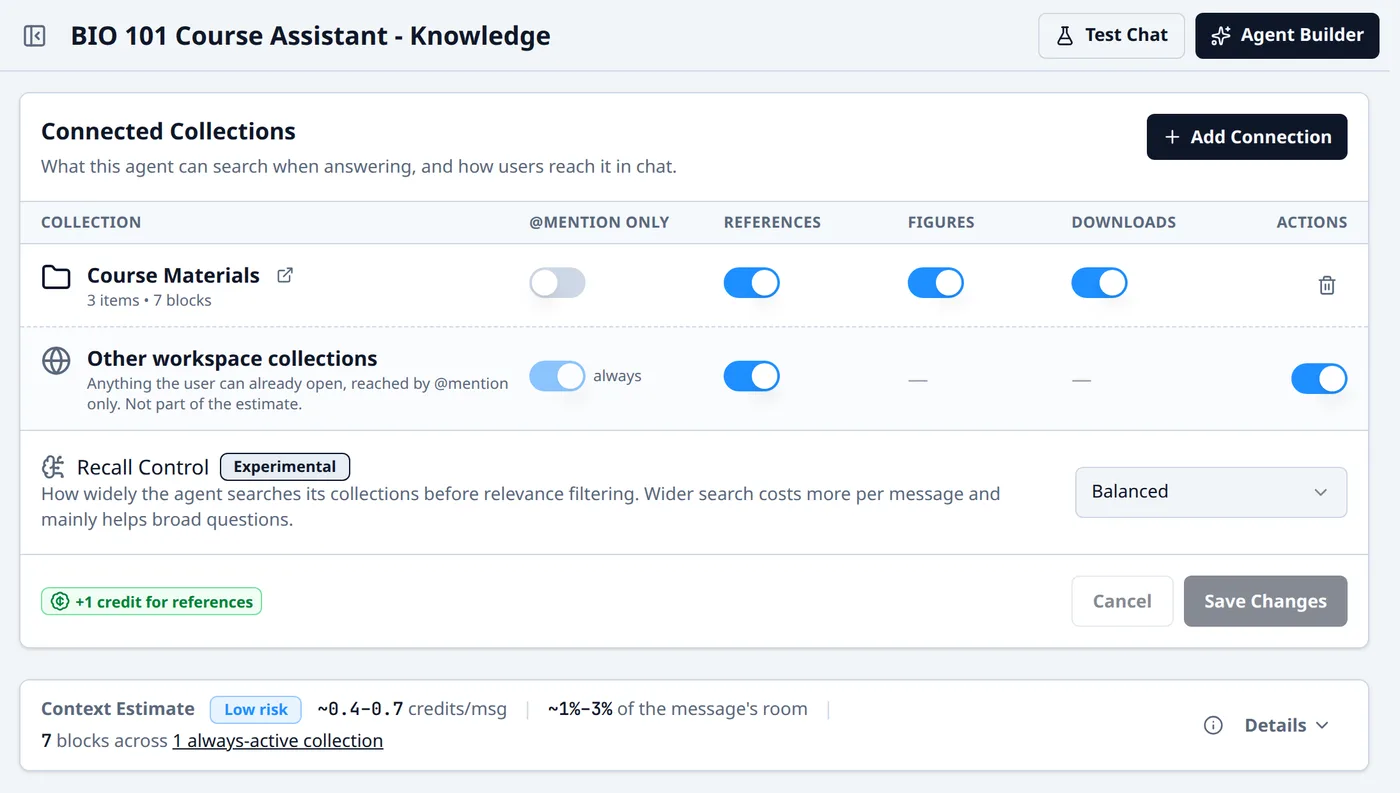Click the "3 items • 7 blocks" text
Image resolution: width=1400 pixels, height=793 pixels.
click(149, 300)
